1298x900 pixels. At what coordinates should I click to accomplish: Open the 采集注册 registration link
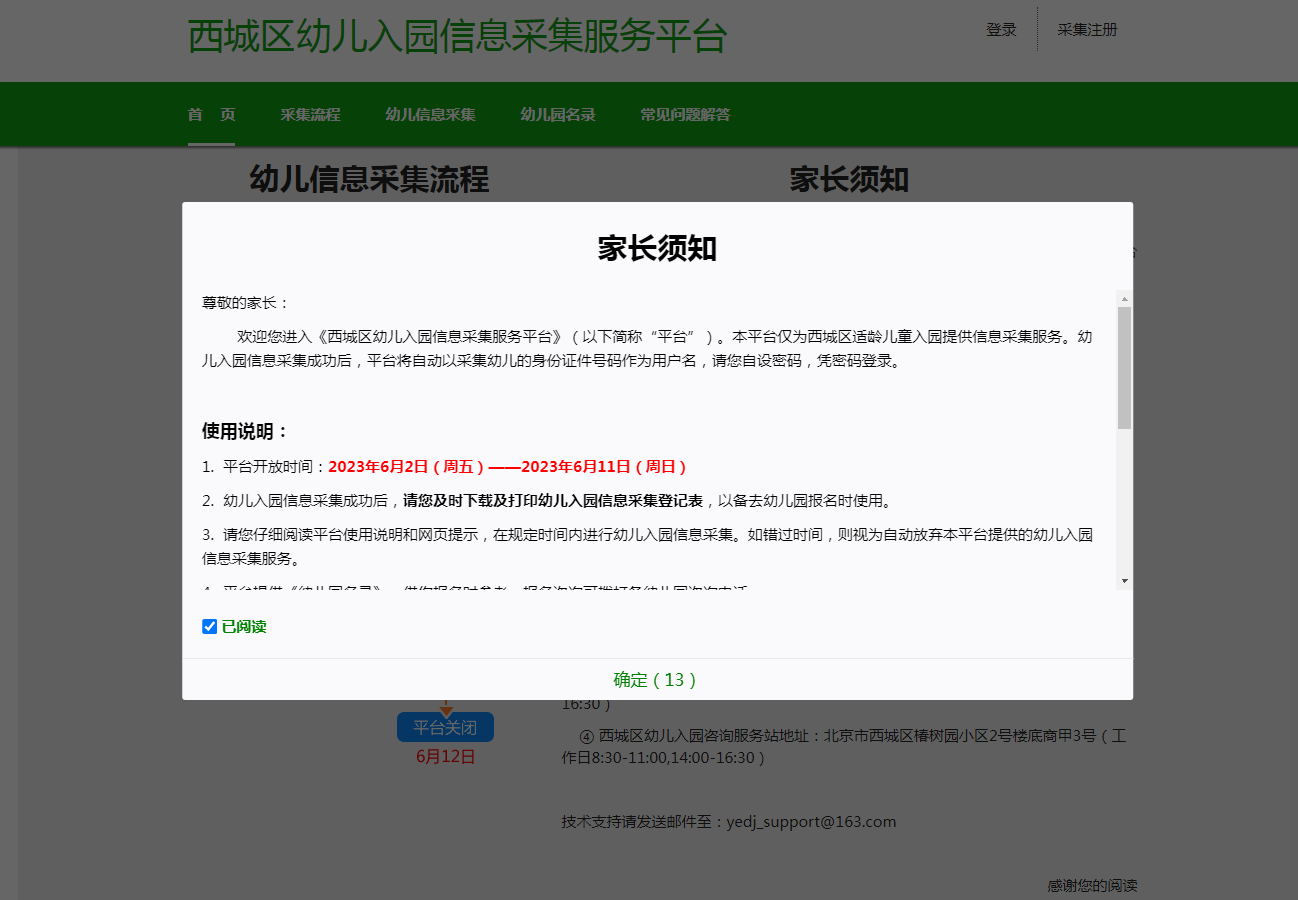tap(1087, 30)
